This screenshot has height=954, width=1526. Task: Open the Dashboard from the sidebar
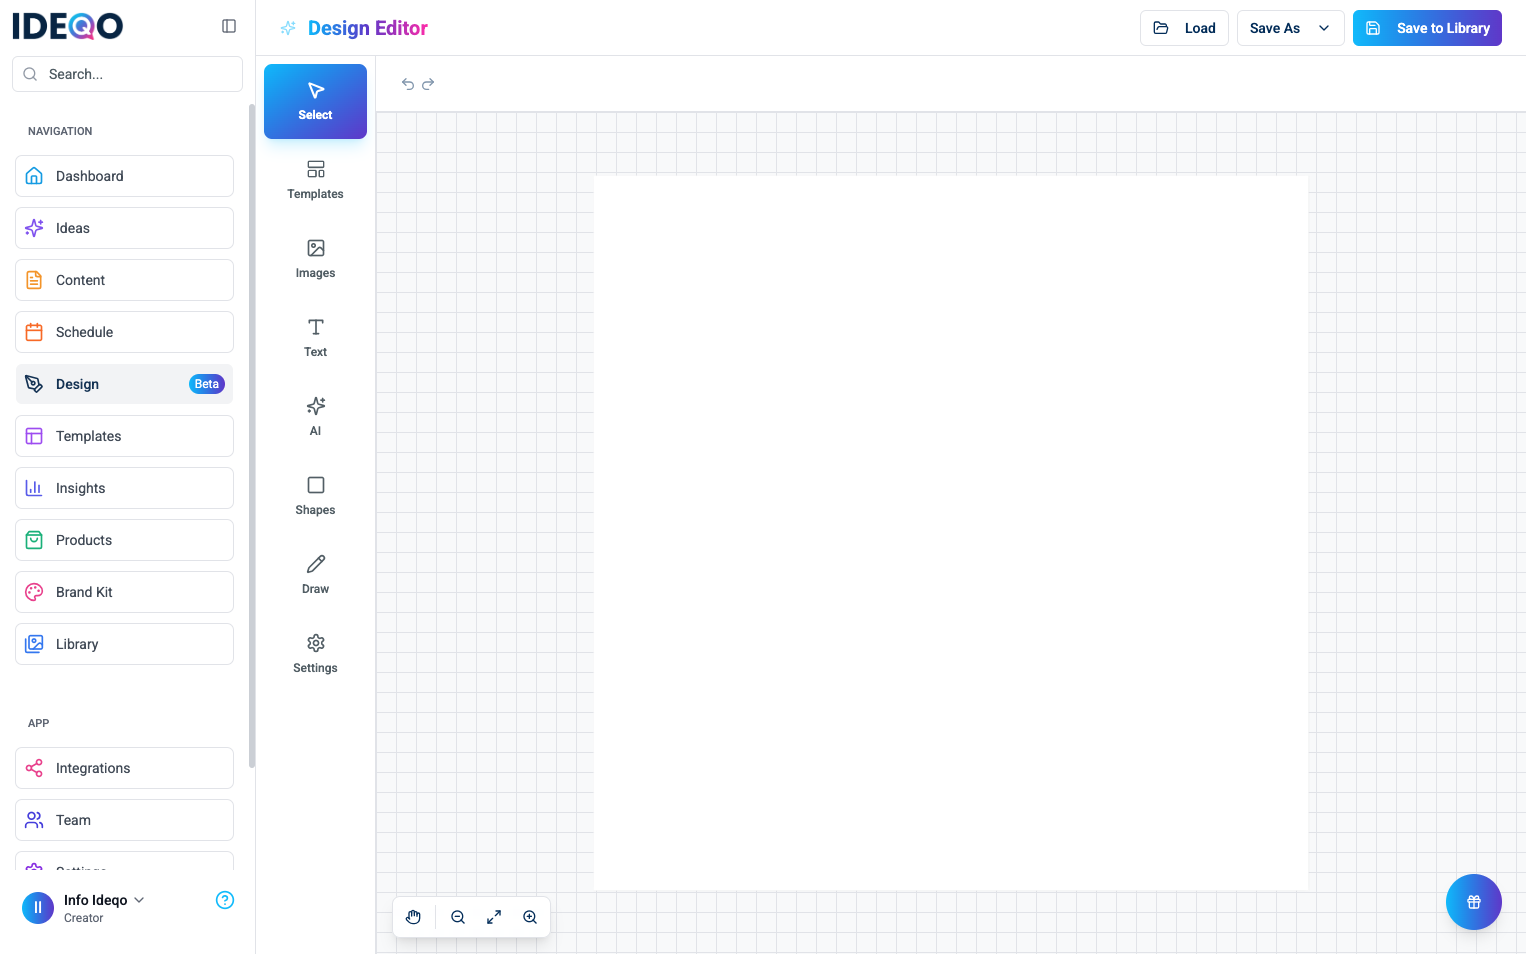click(124, 176)
